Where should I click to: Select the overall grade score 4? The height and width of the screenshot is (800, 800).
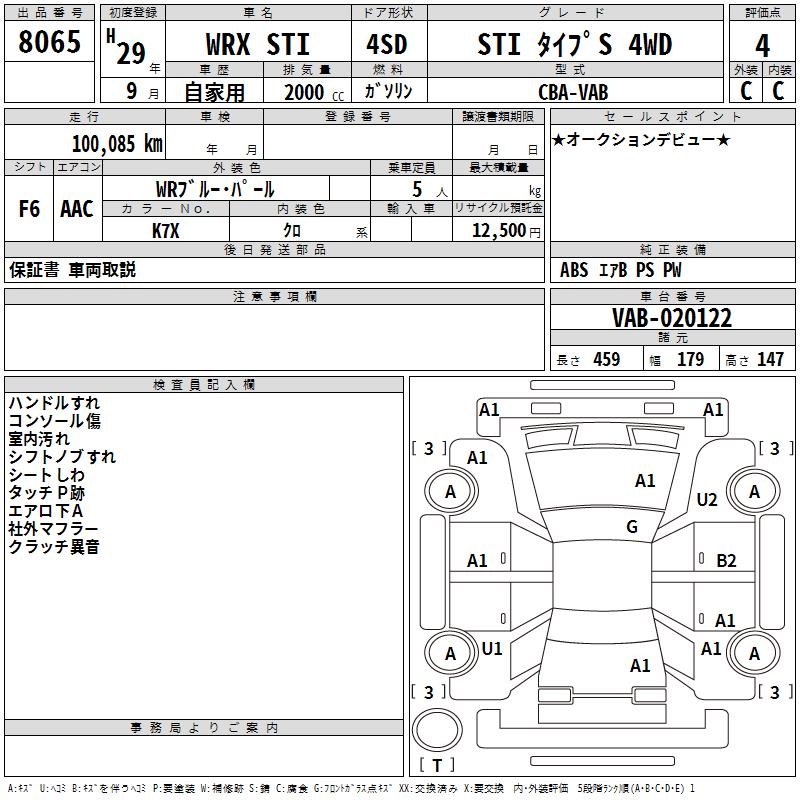pyautogui.click(x=762, y=44)
